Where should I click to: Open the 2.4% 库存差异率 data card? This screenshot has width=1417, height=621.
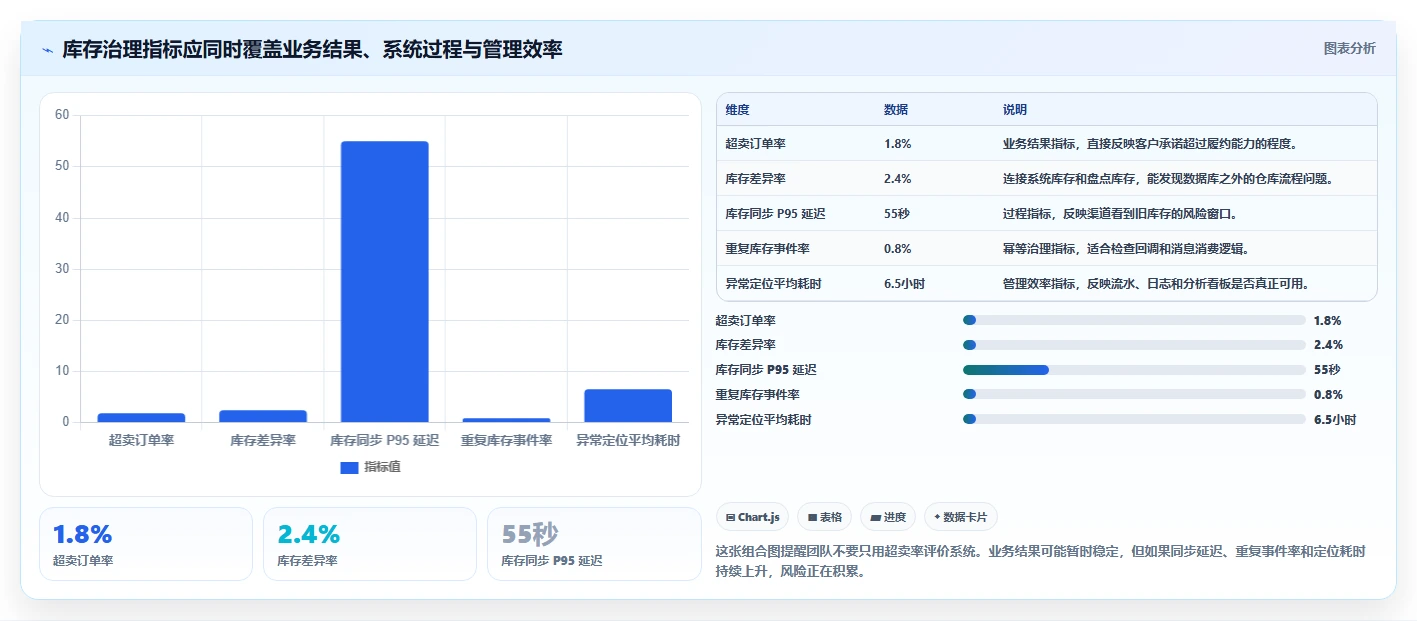pyautogui.click(x=370, y=544)
